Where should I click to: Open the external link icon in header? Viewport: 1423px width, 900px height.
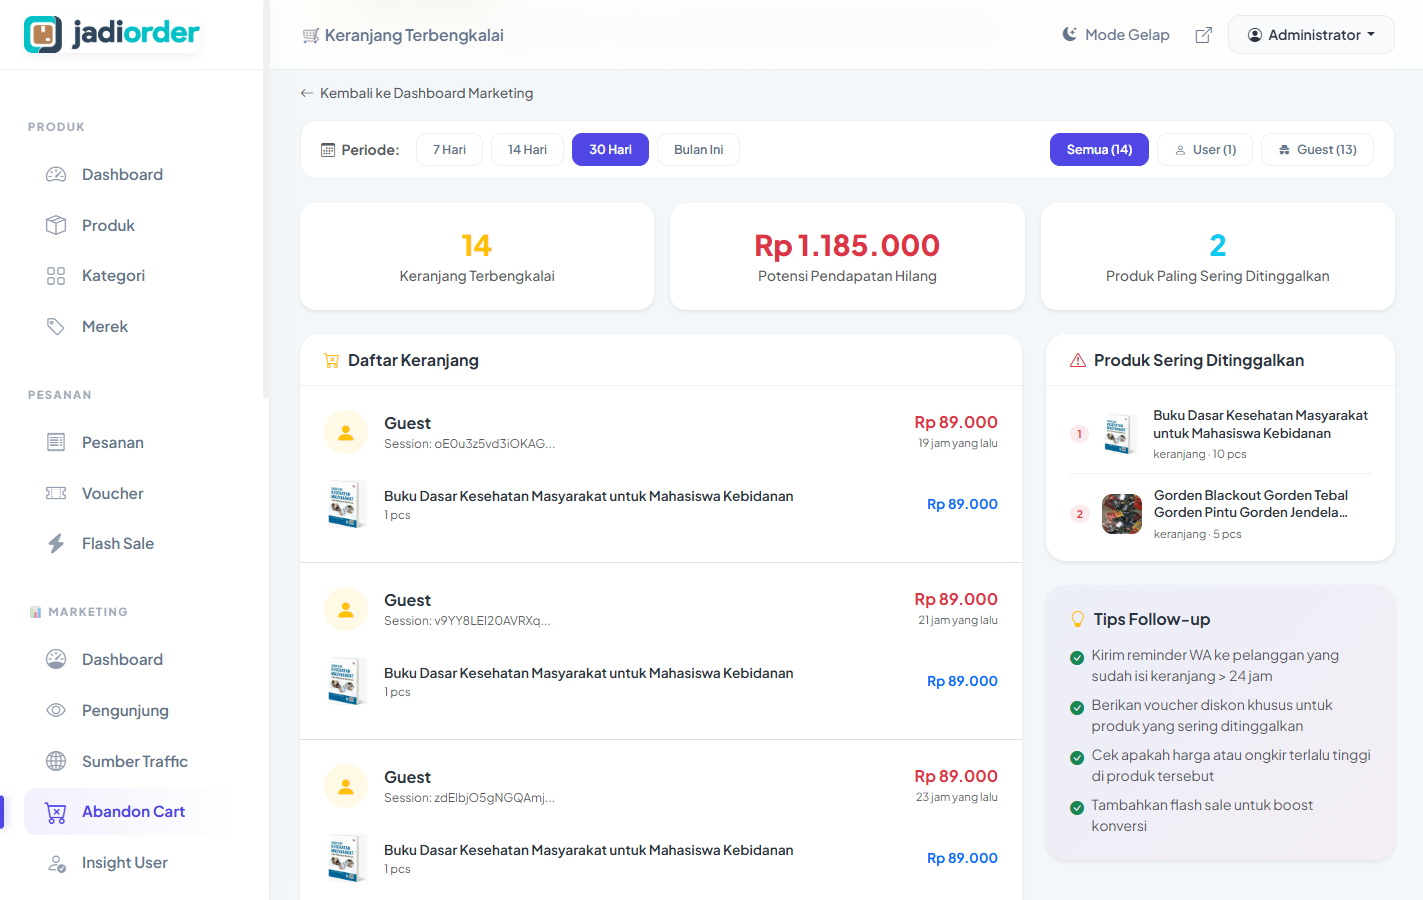1203,35
